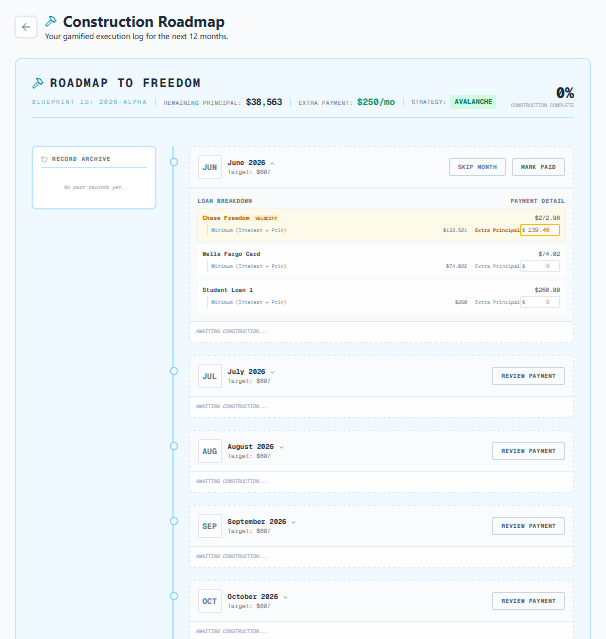Click the $272.98 Chase Freedom total

click(547, 218)
